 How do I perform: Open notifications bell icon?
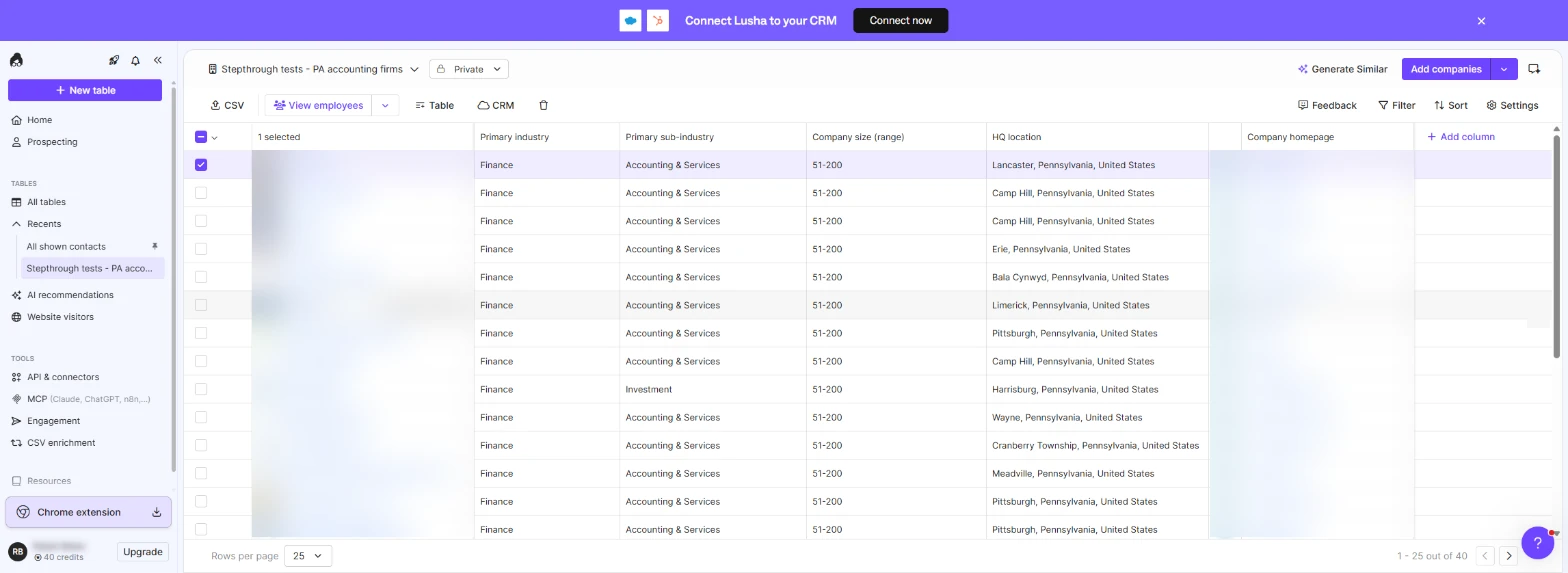click(136, 61)
